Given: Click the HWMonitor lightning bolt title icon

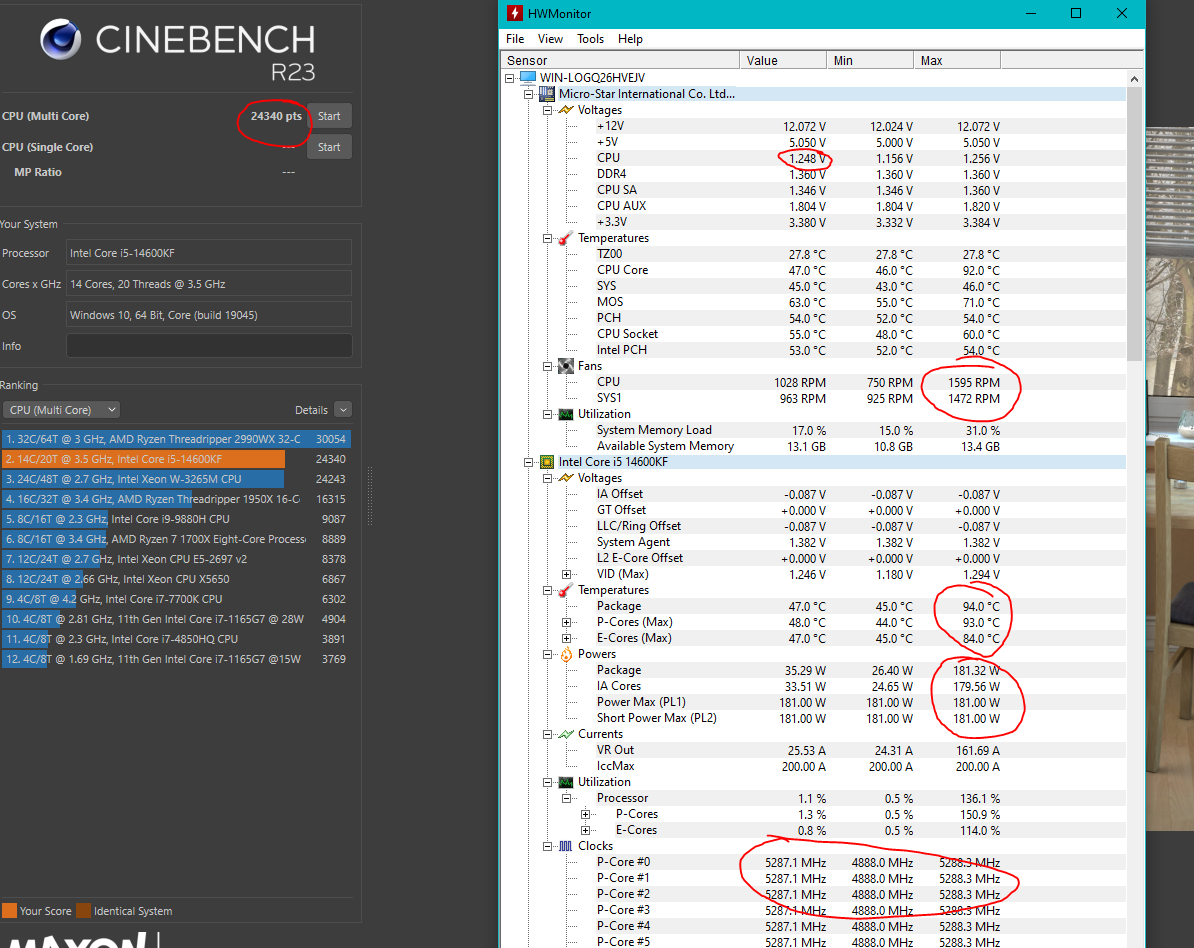Looking at the screenshot, I should click(x=516, y=13).
